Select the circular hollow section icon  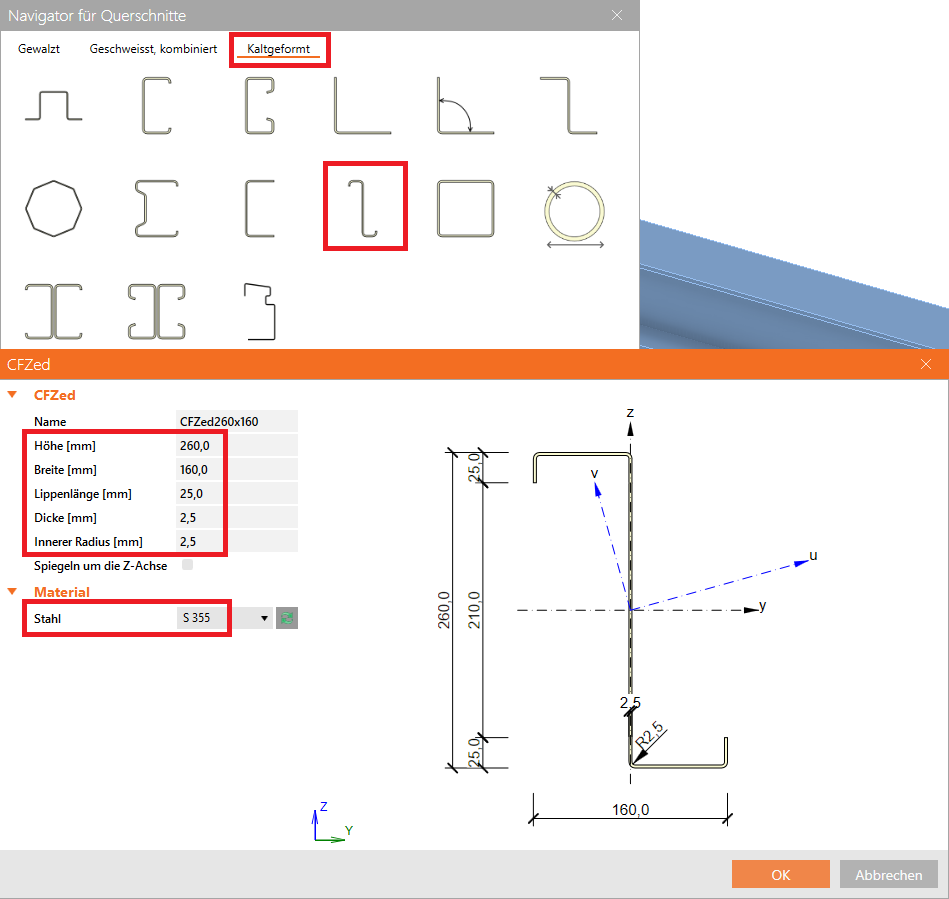[574, 214]
